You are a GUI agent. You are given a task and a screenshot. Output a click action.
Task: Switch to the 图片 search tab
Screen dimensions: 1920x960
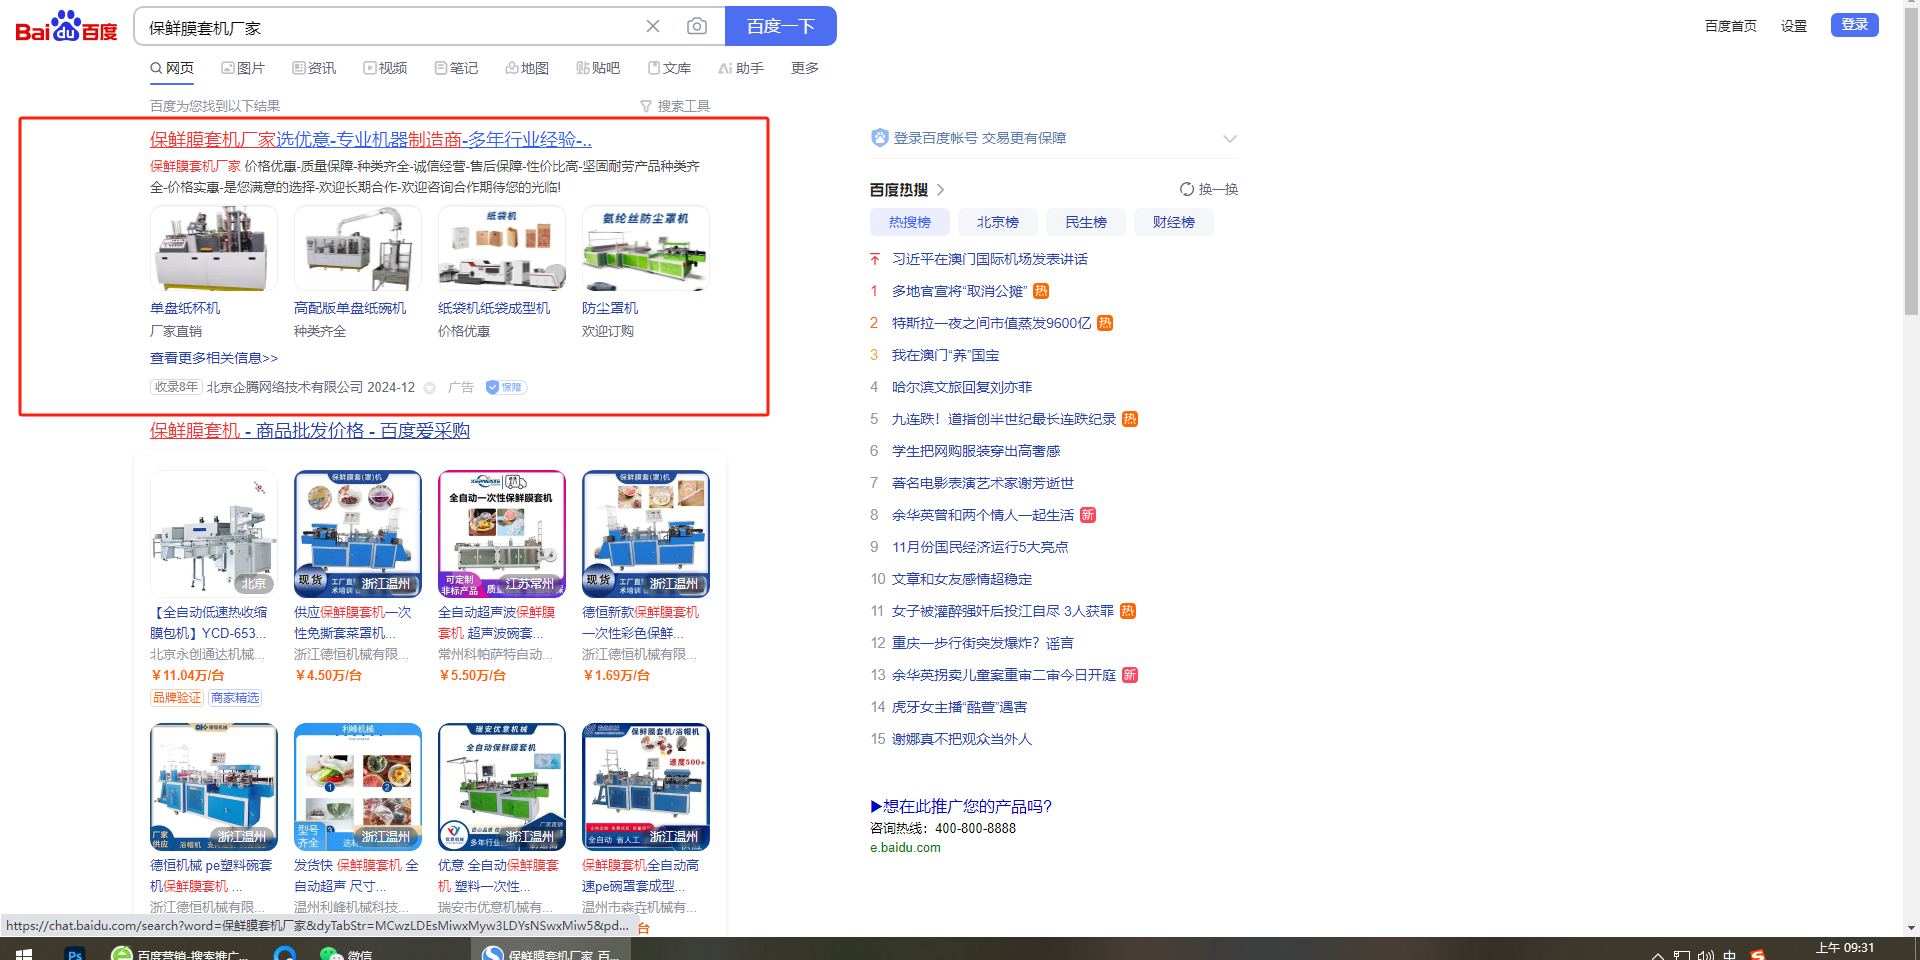(243, 68)
